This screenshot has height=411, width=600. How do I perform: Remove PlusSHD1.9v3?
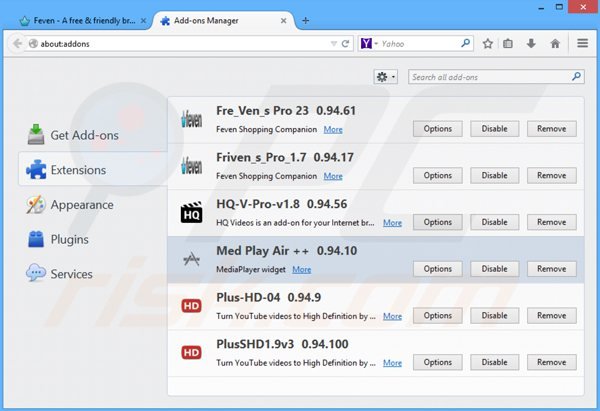coord(551,362)
